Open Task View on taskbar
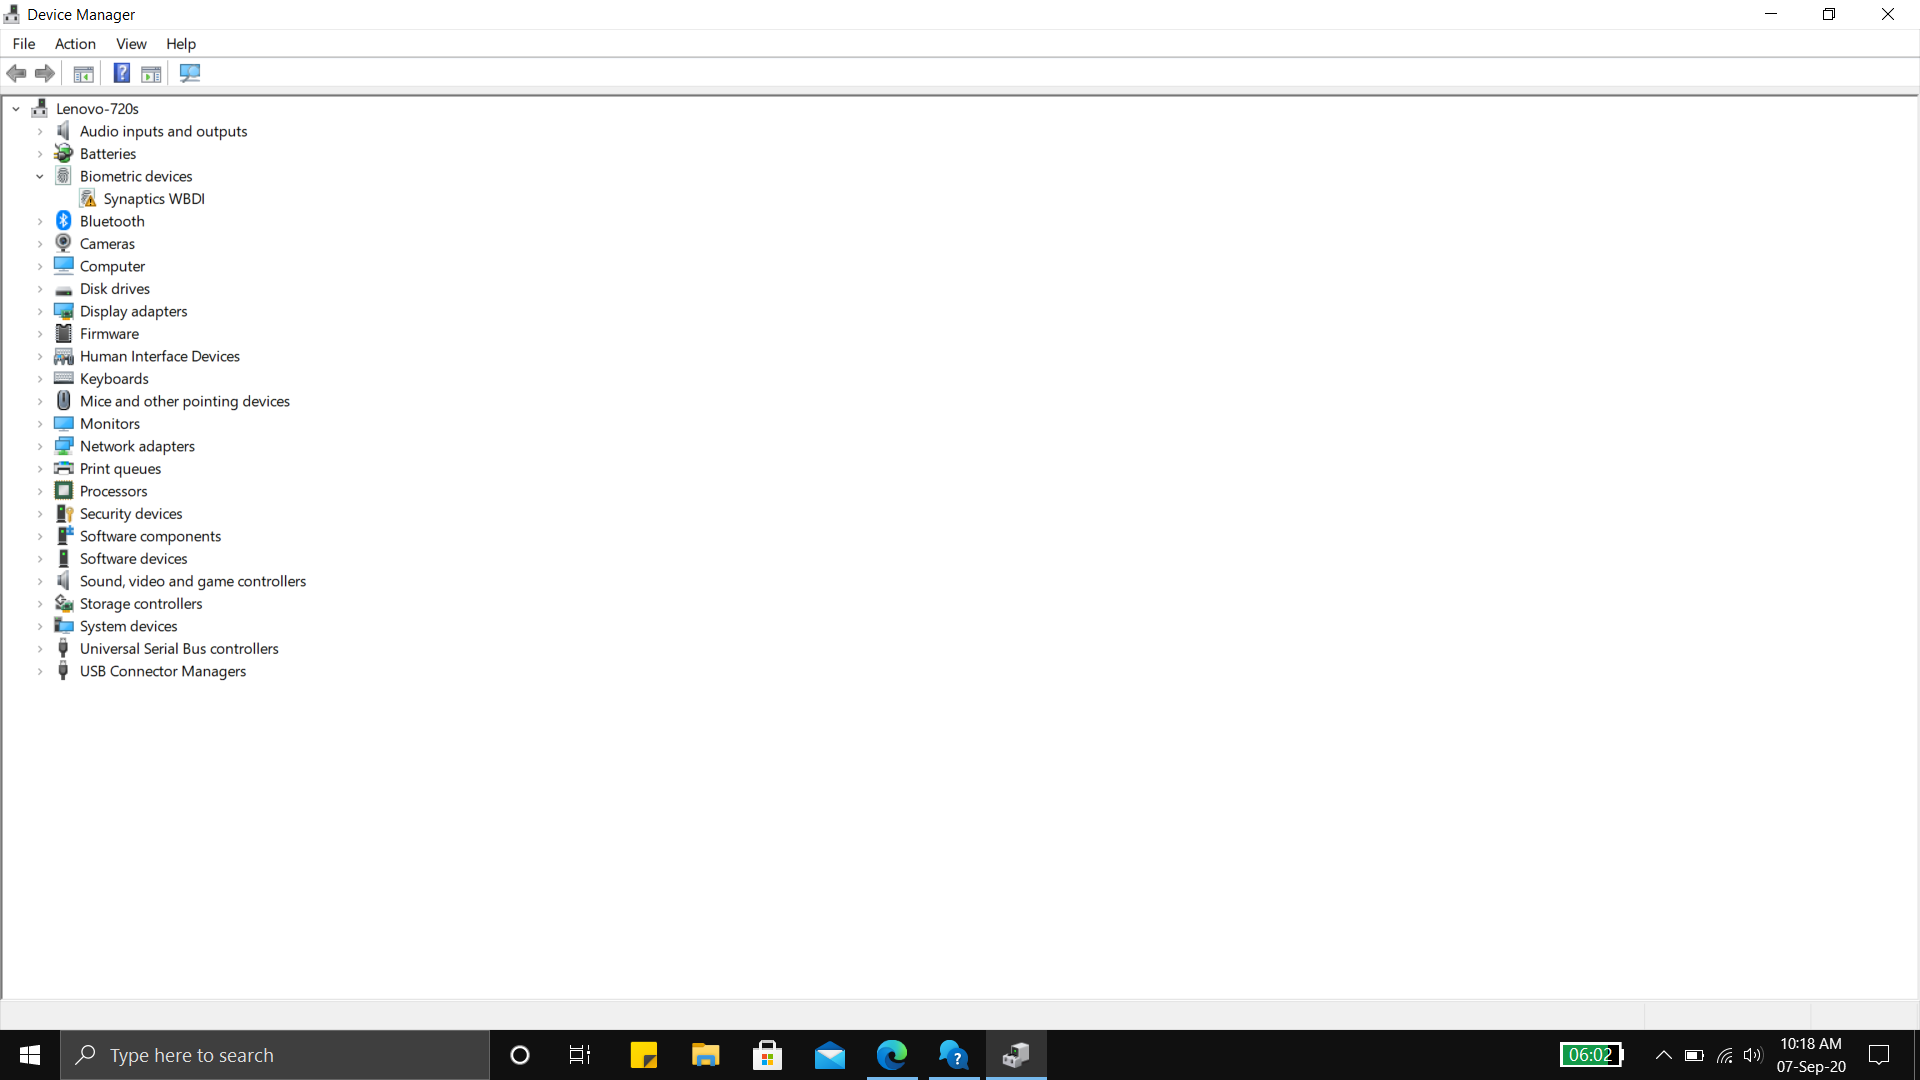 [x=580, y=1055]
